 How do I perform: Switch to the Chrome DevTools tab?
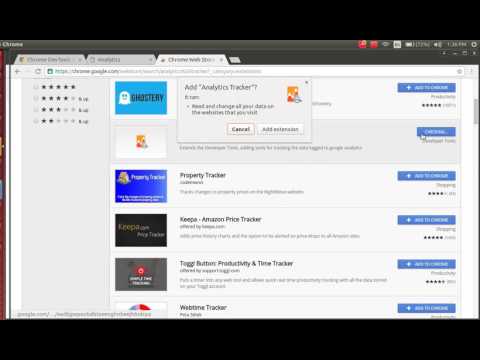49,60
